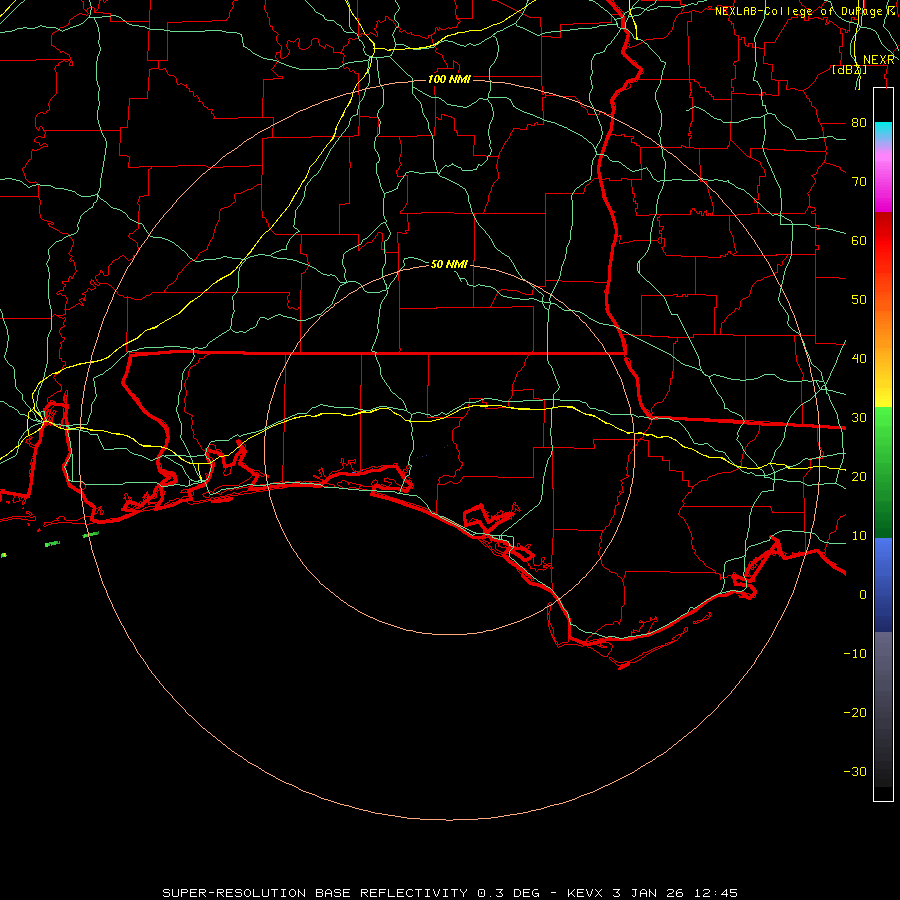Click the "-10" value on the dBZ scale
The width and height of the screenshot is (900, 900).
[855, 653]
